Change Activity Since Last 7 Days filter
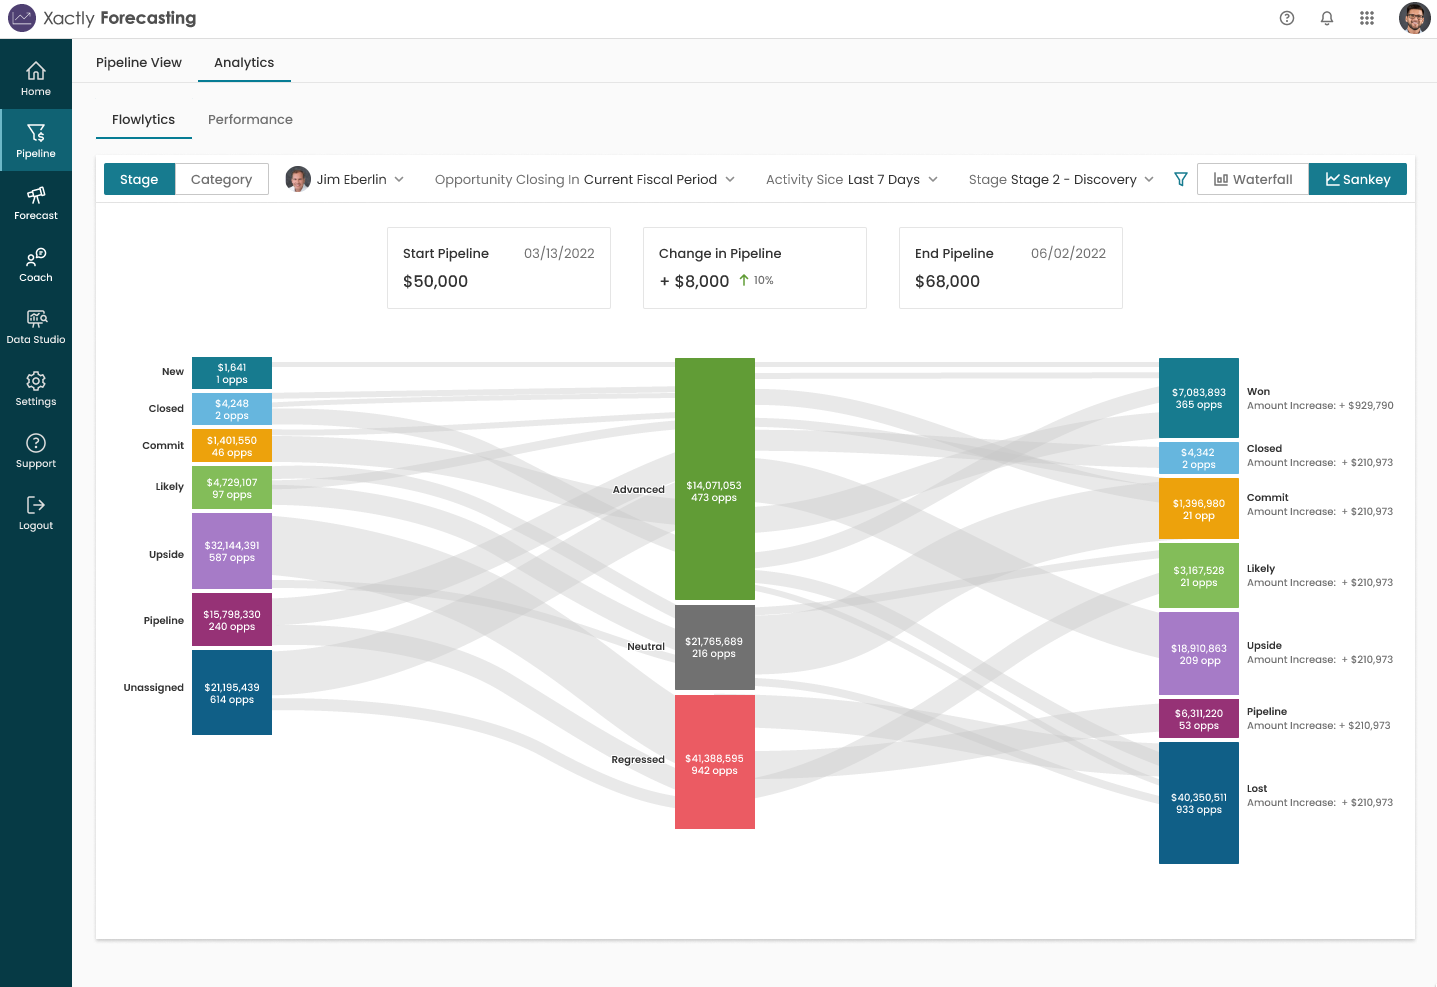This screenshot has height=987, width=1437. click(x=851, y=179)
